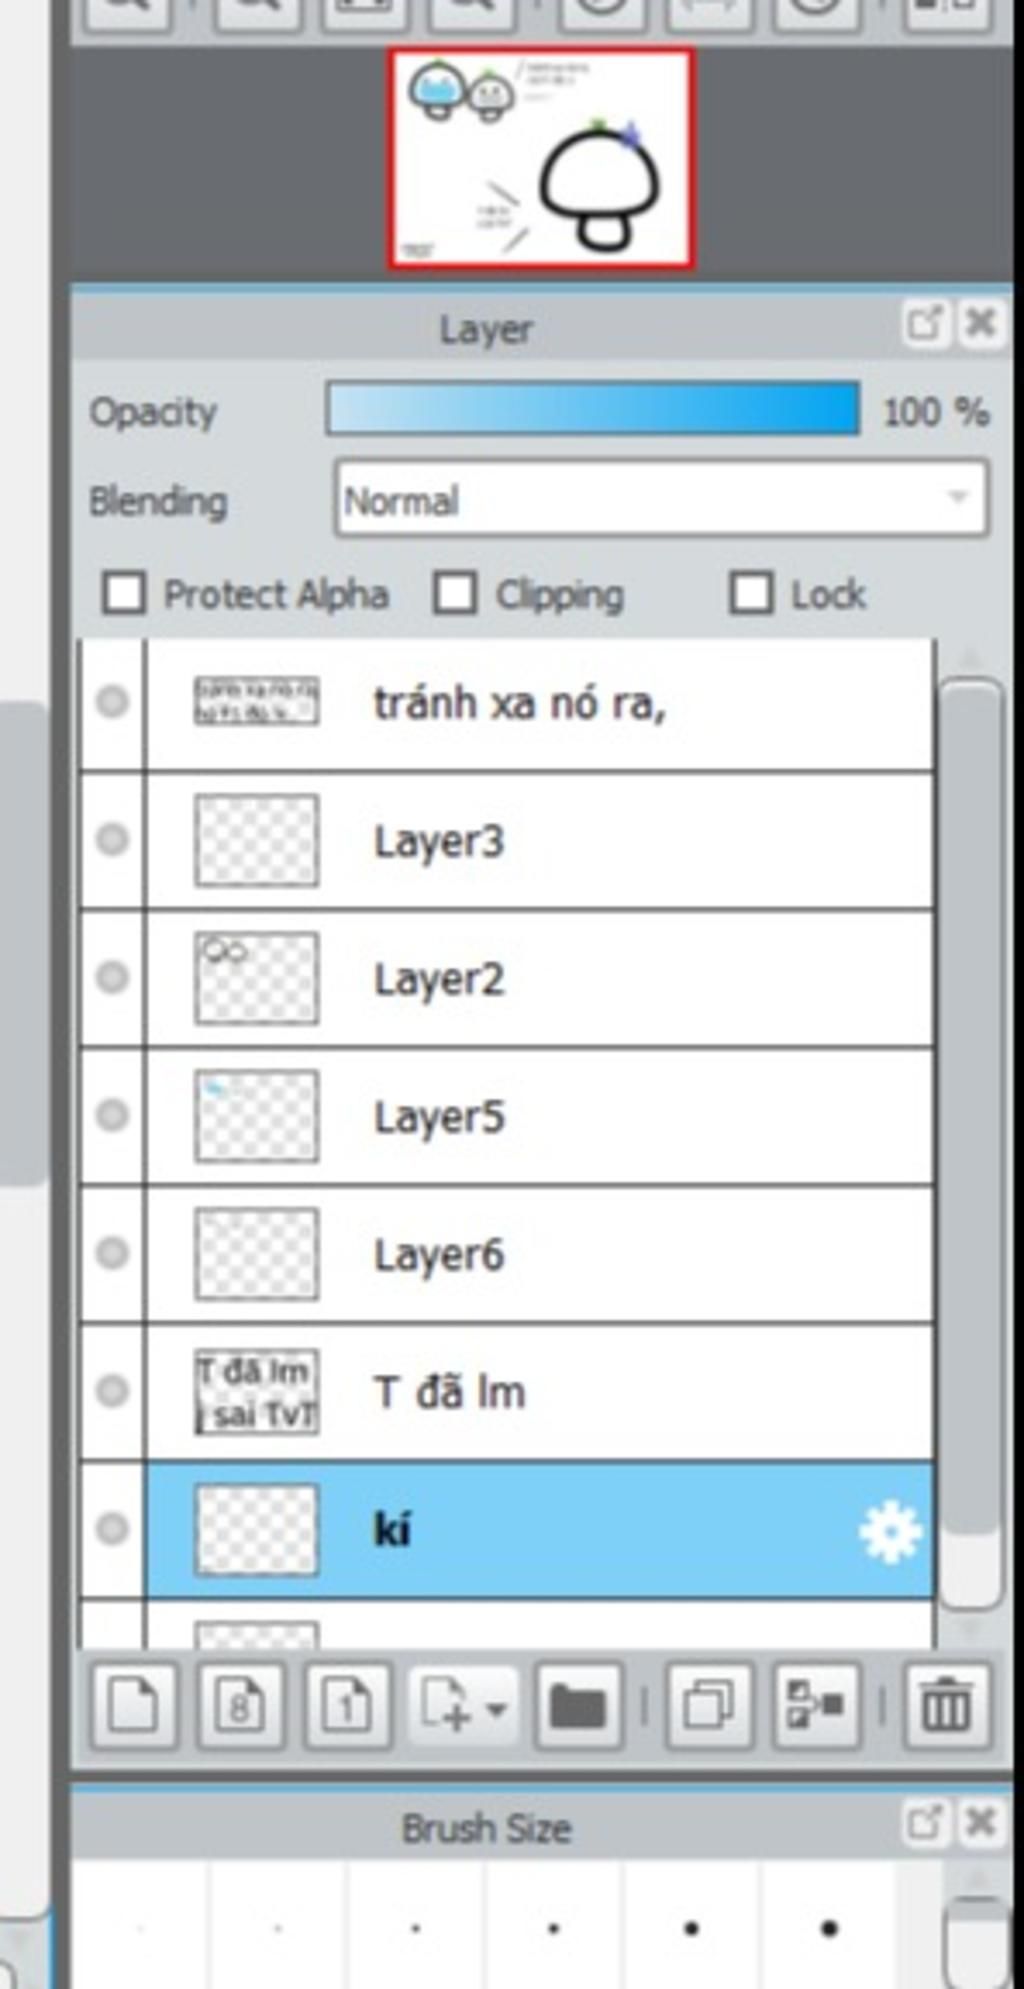Open the add special layer dropdown arrow
Image resolution: width=1024 pixels, height=1989 pixels.
tap(496, 1708)
